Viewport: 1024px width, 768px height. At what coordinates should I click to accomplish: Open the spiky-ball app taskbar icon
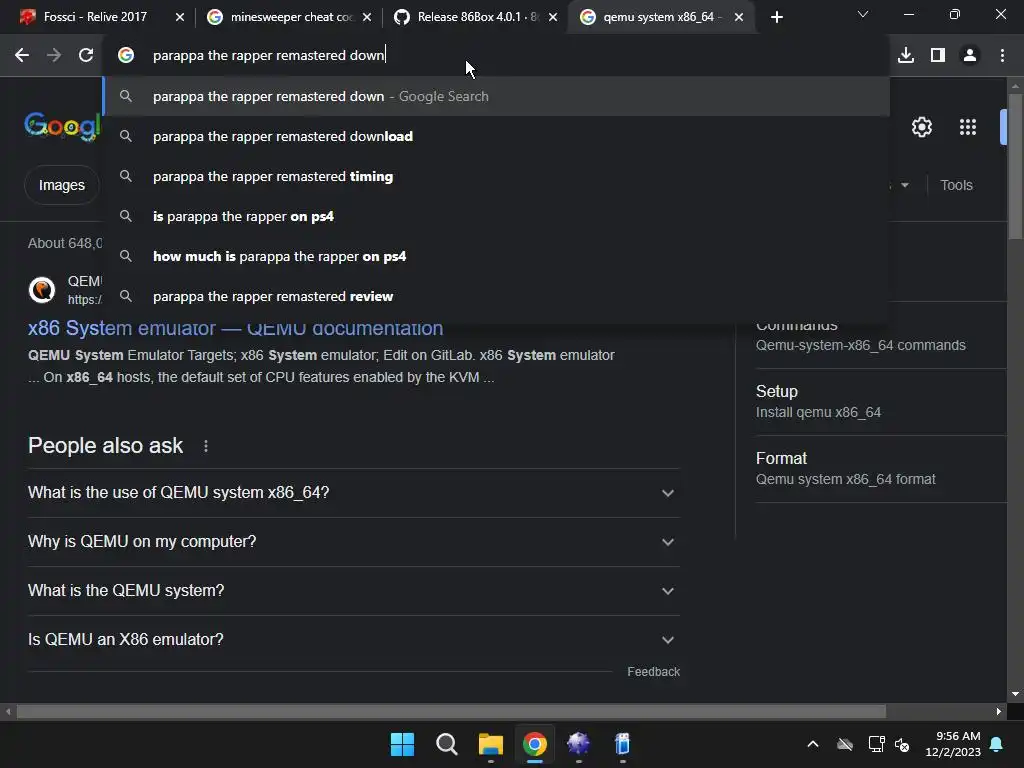(x=579, y=744)
